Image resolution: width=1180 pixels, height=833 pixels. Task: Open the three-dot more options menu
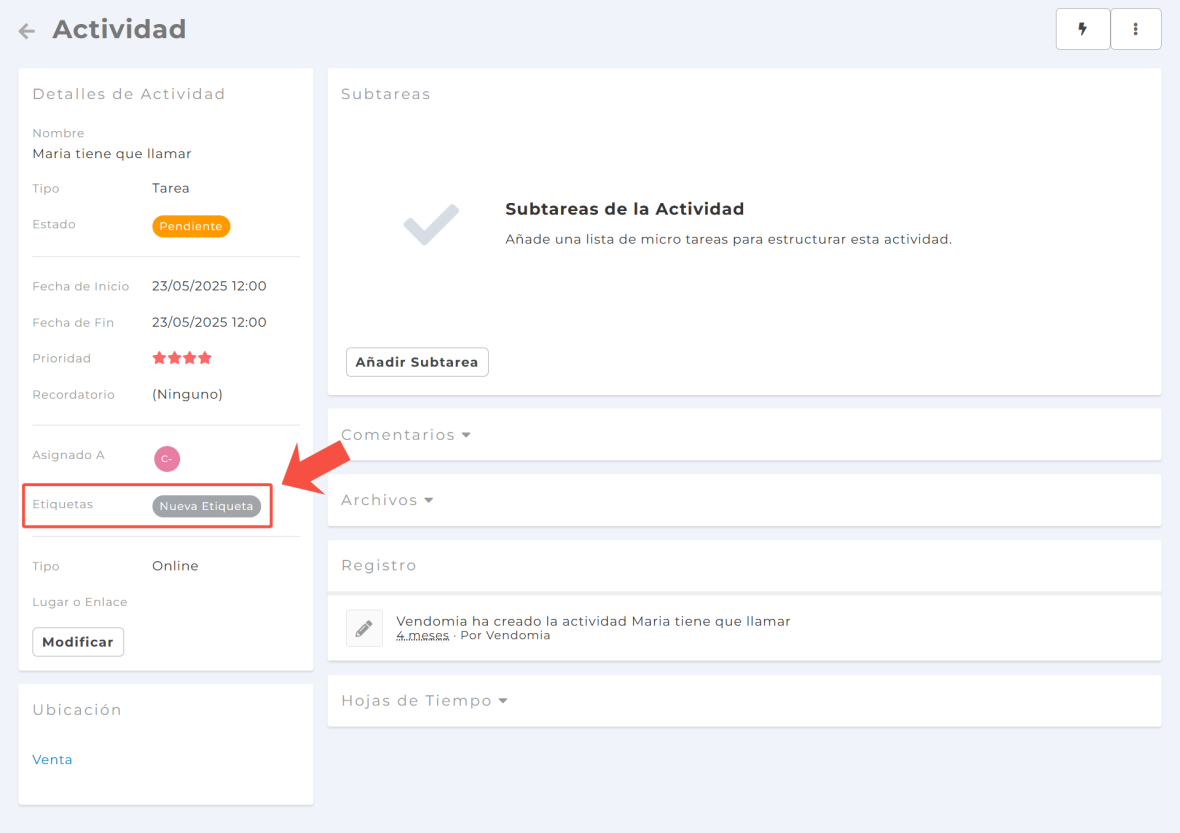tap(1135, 29)
